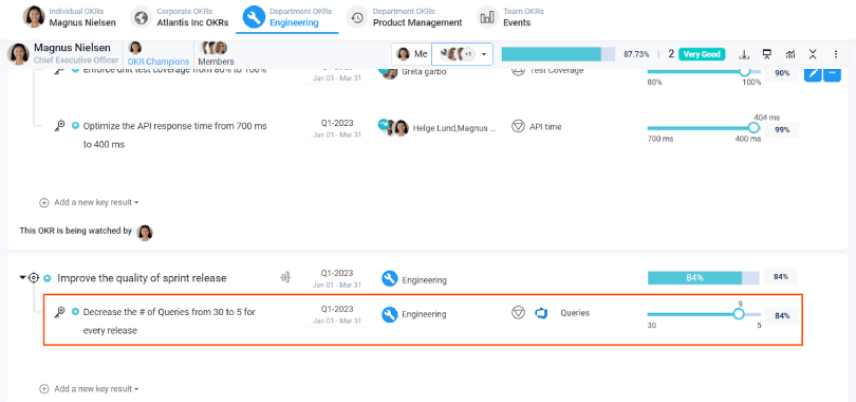Click the history clock icon beside Product Management

(357, 17)
